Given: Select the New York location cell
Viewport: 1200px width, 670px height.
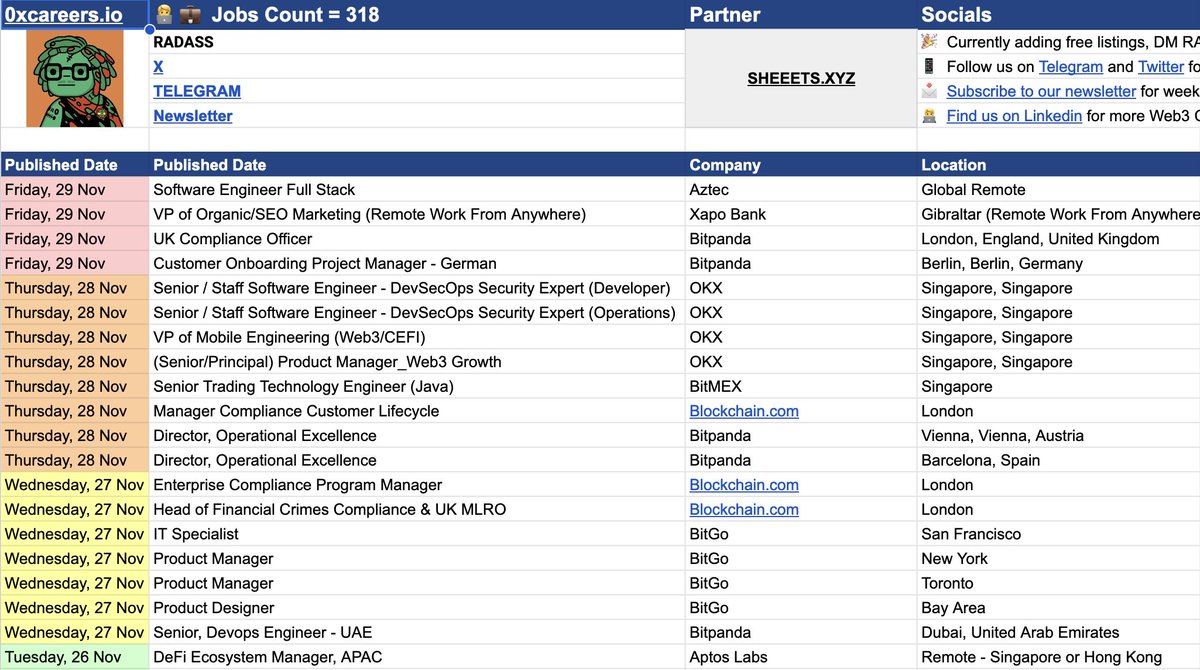Looking at the screenshot, I should tap(1059, 559).
